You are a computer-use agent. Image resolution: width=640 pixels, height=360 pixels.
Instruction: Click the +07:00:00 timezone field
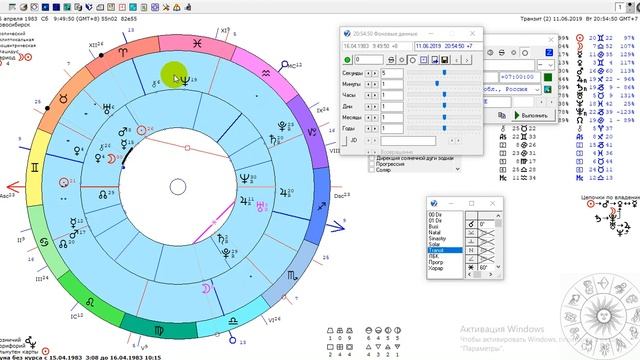[x=520, y=77]
